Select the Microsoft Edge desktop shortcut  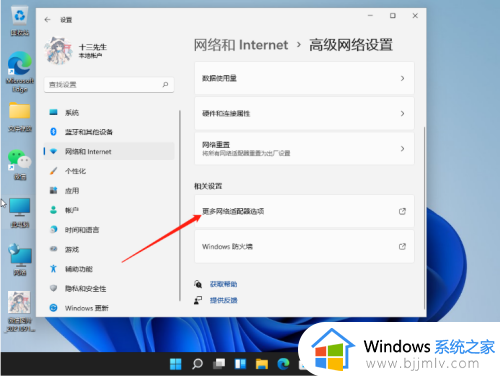click(x=20, y=72)
